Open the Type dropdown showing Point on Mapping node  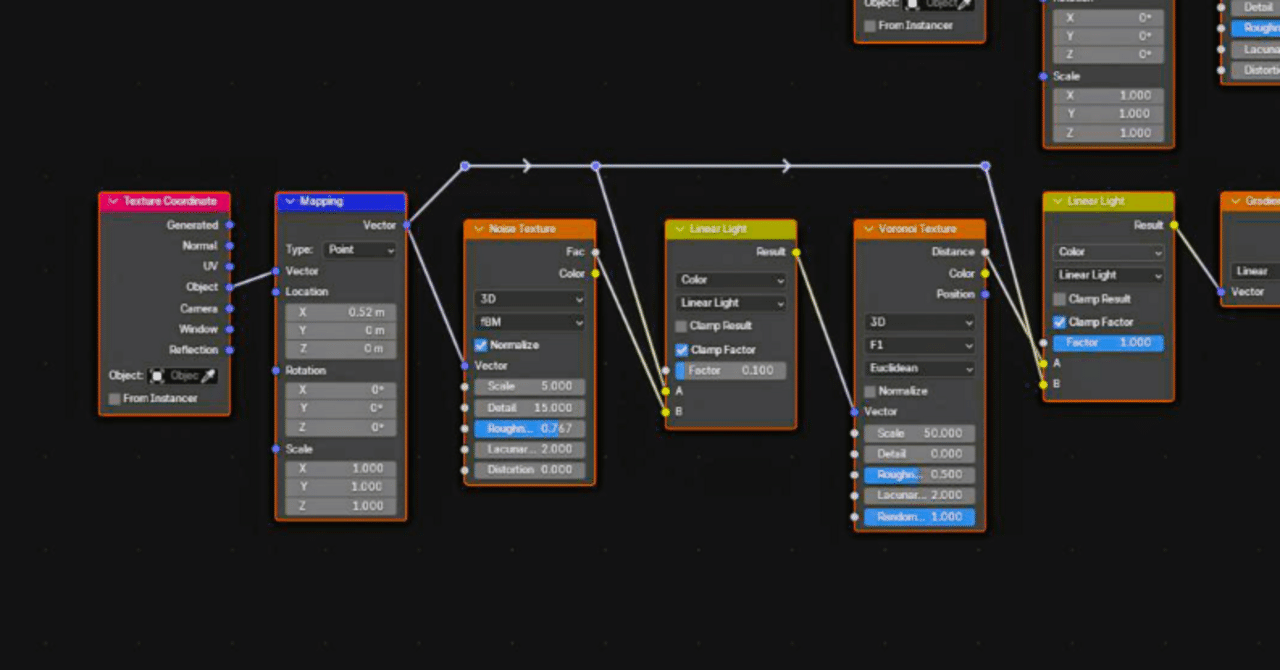(358, 249)
